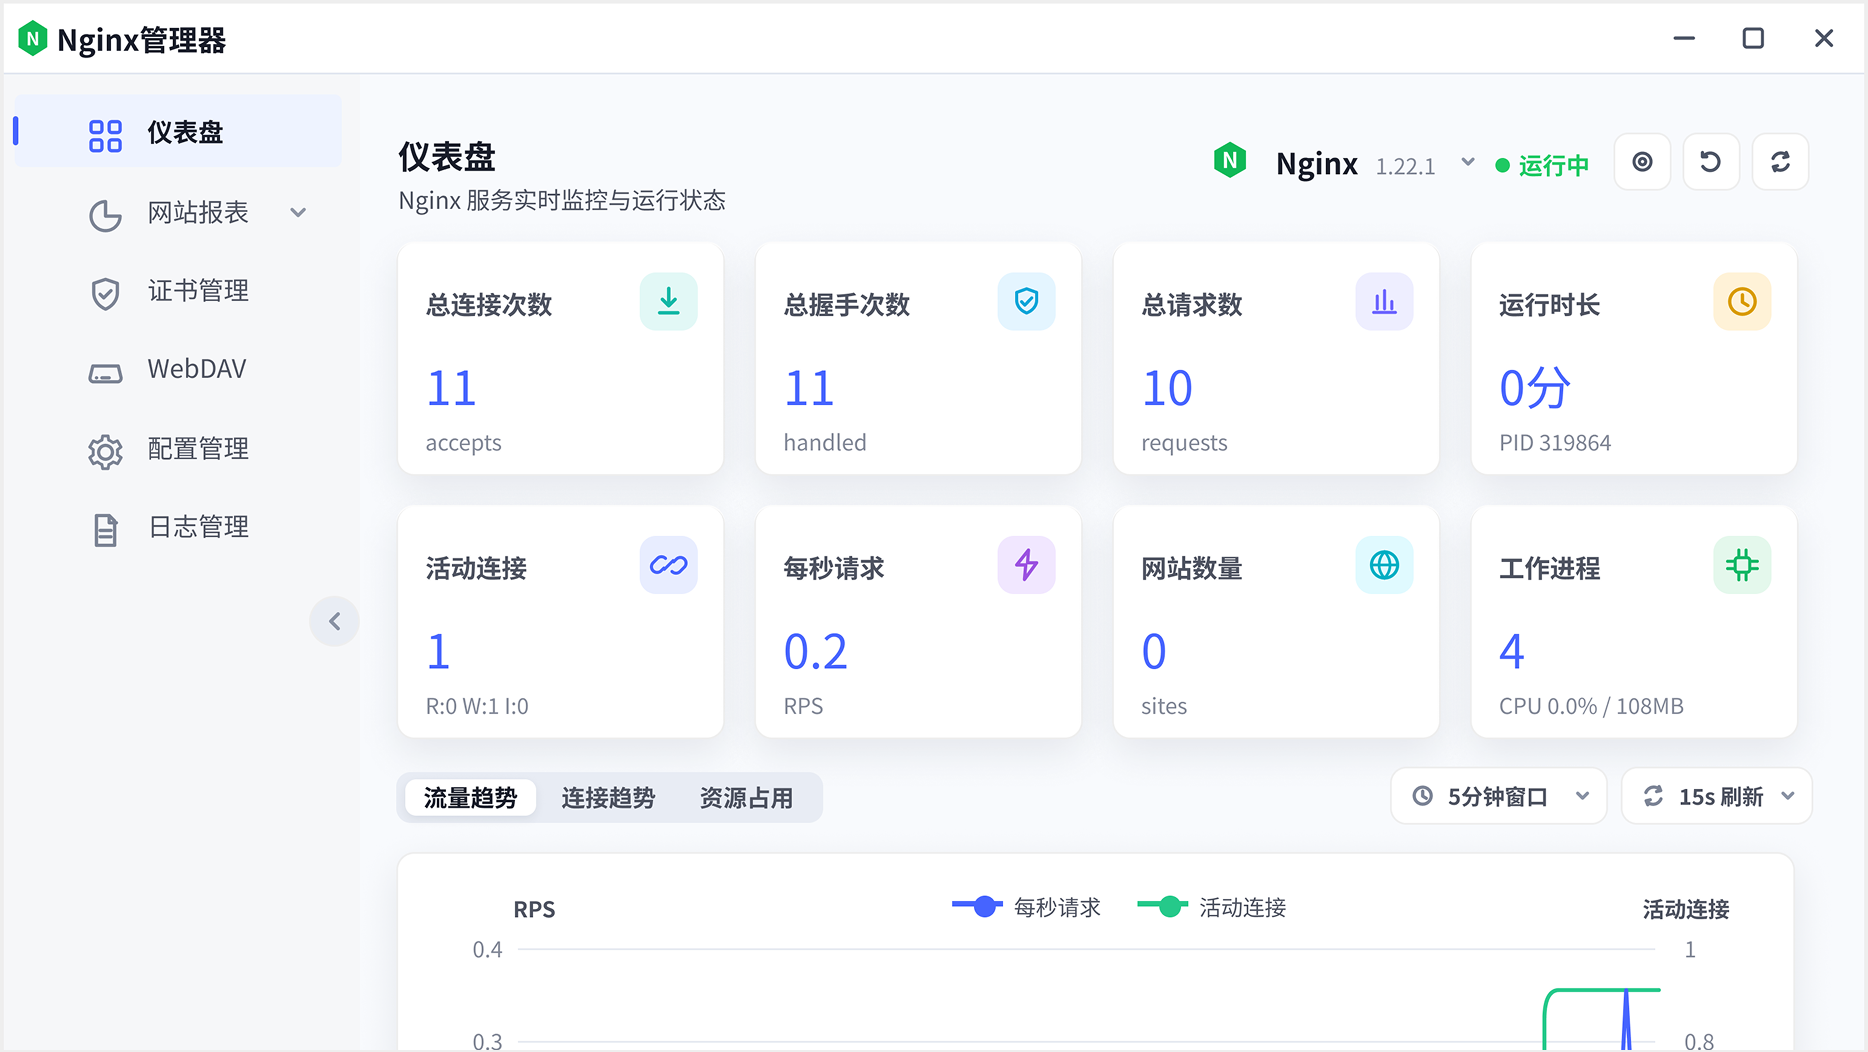Click the 运行时长 clock icon
This screenshot has height=1052, width=1868.
(x=1742, y=301)
